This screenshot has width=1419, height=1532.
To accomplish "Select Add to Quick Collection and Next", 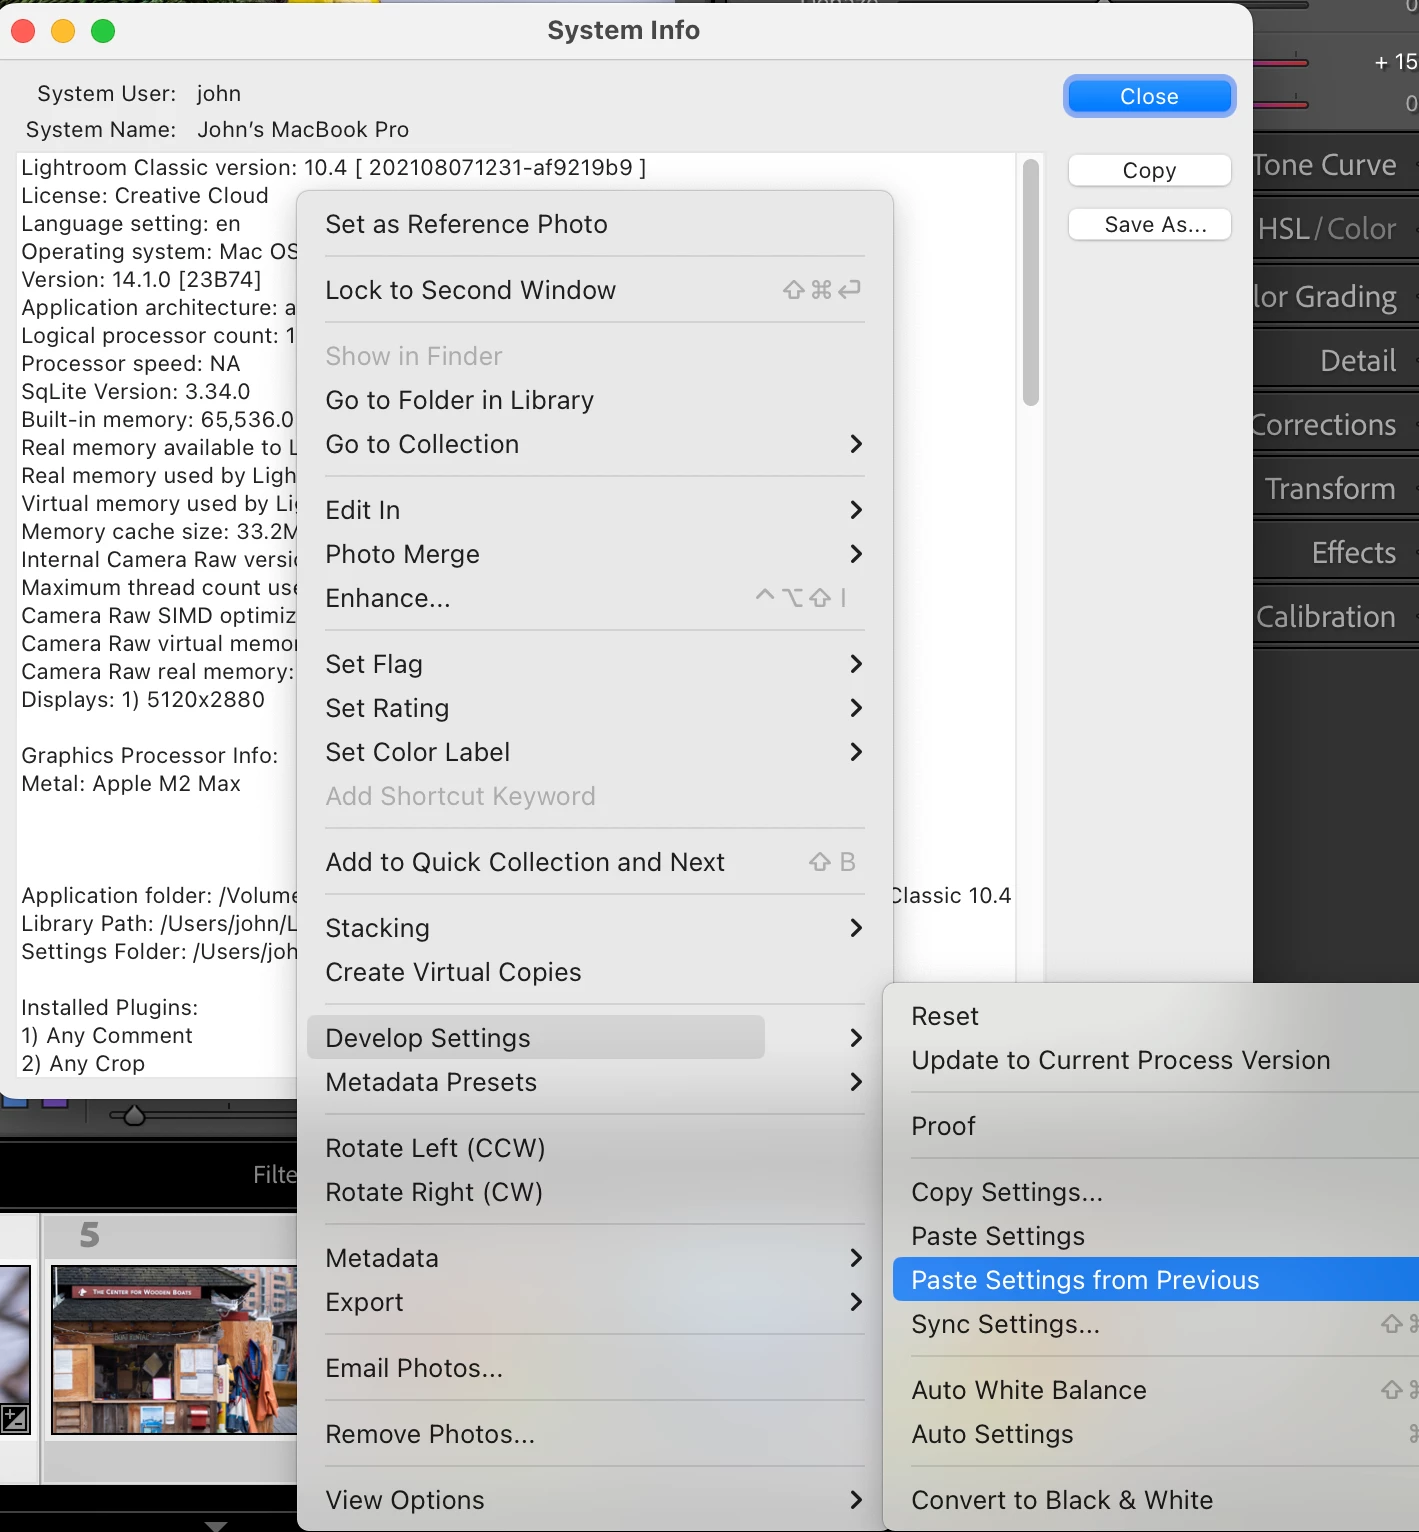I will coord(594,862).
